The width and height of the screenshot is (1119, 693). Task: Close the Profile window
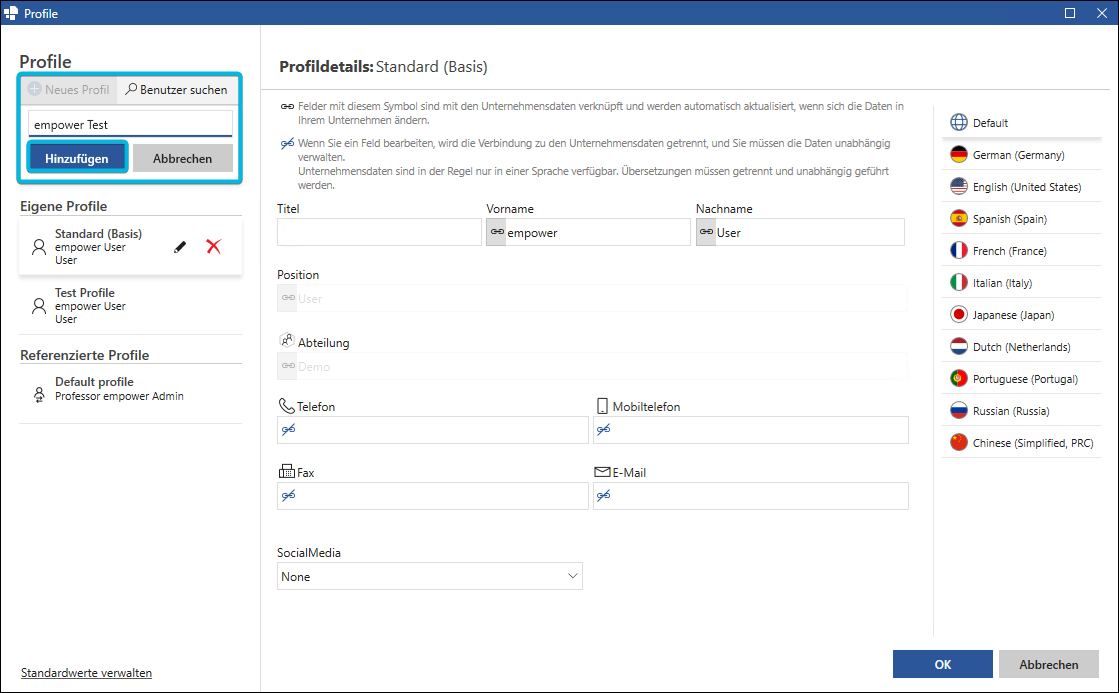pos(1102,13)
